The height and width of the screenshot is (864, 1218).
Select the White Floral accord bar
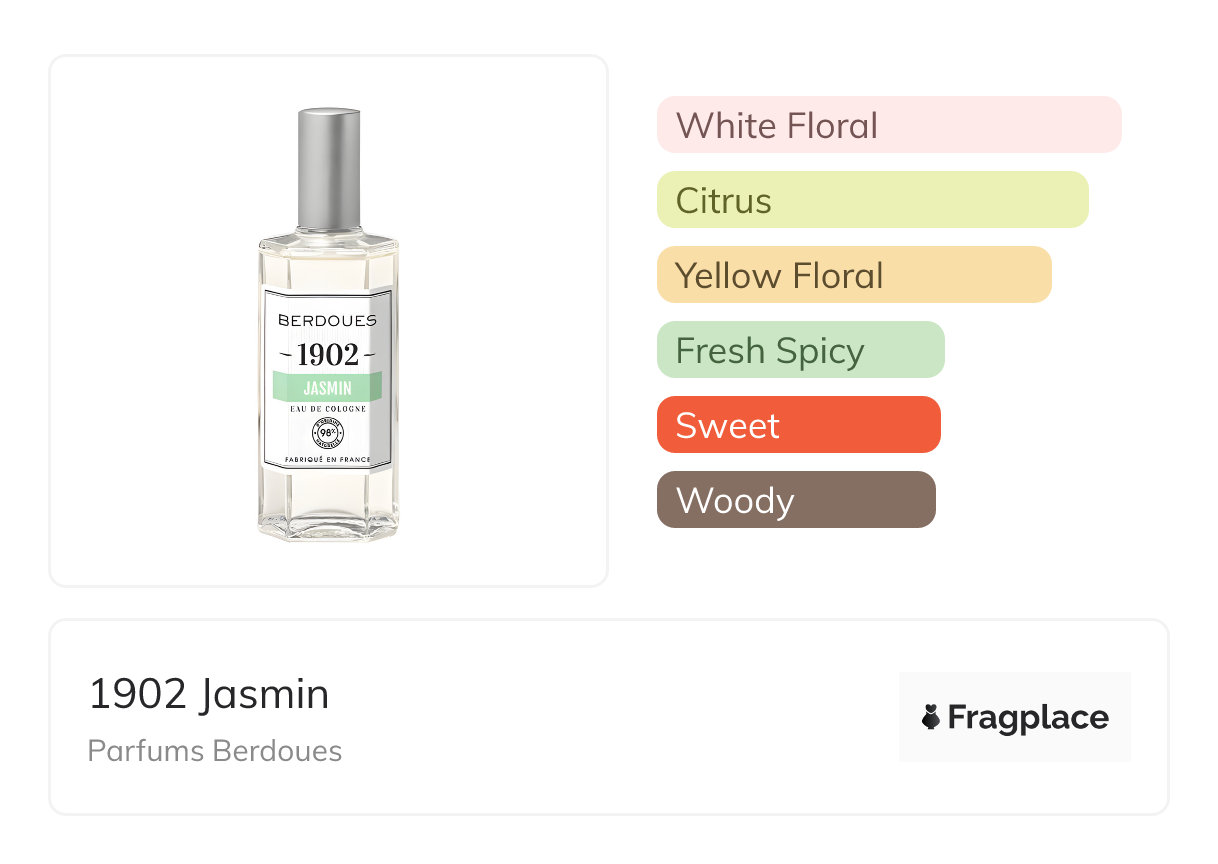[x=888, y=125]
